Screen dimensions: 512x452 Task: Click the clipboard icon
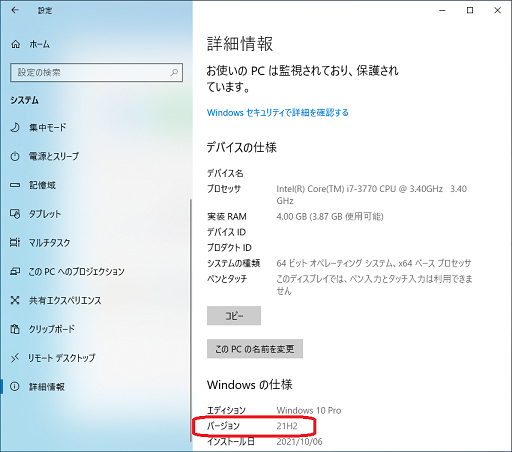[x=15, y=329]
